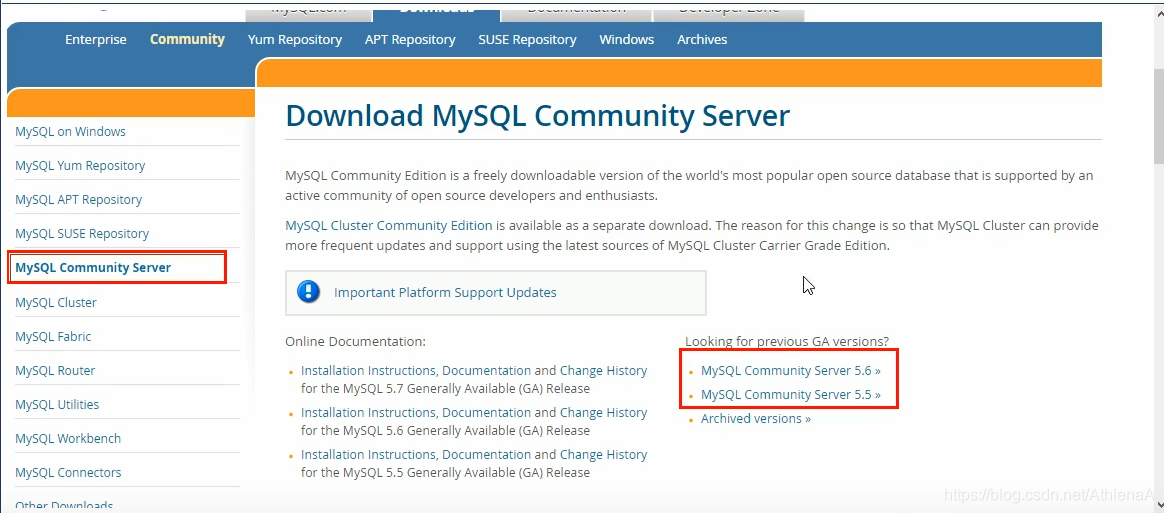Open Important Platform Support Updates link
This screenshot has height=513, width=1164.
445,293
